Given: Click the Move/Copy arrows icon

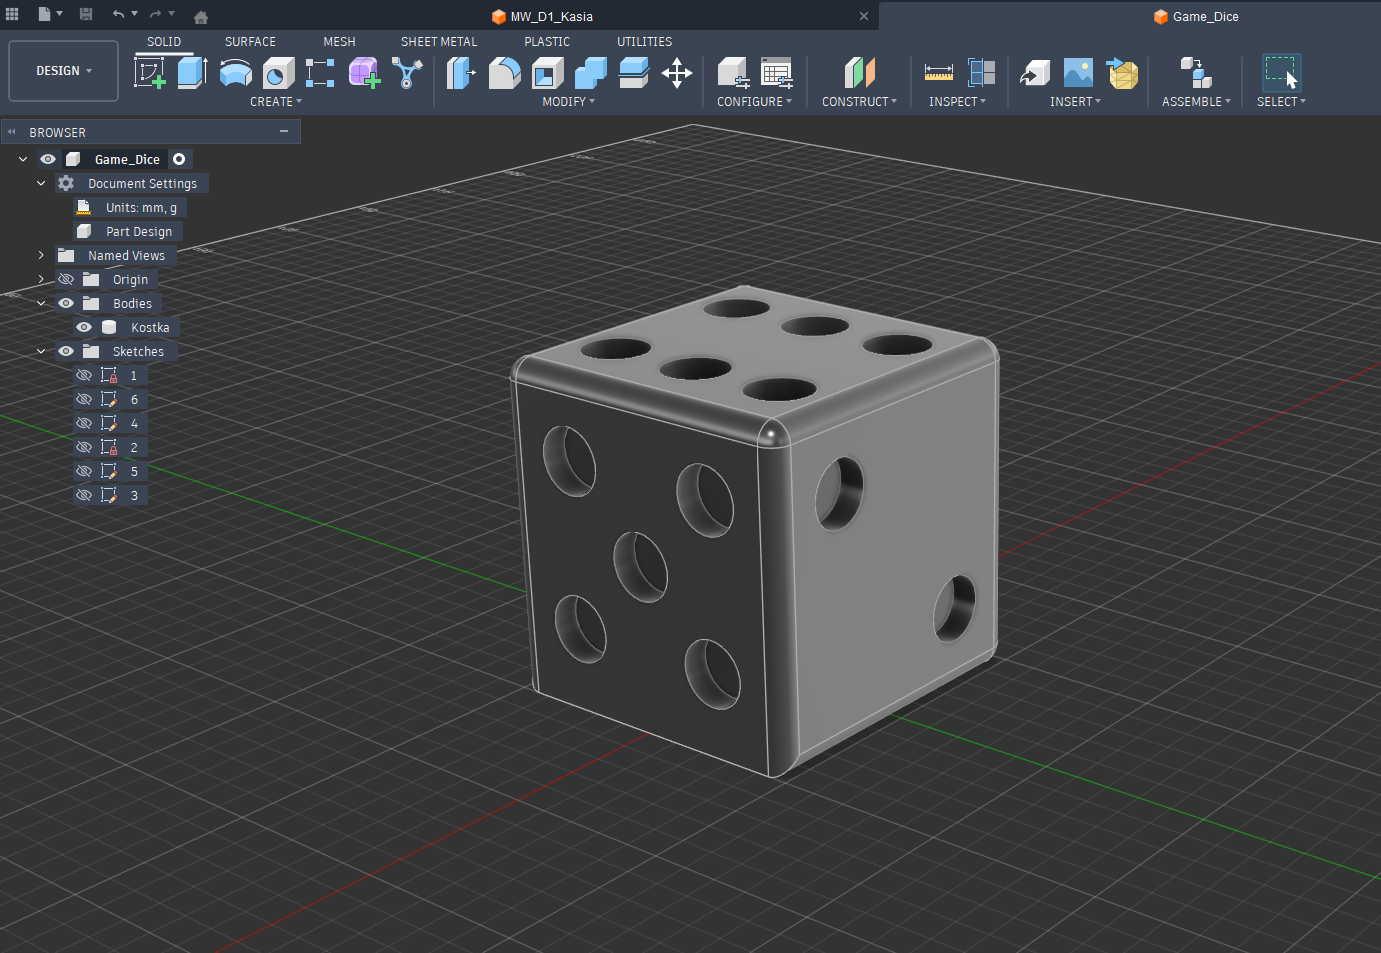Looking at the screenshot, I should (x=677, y=73).
